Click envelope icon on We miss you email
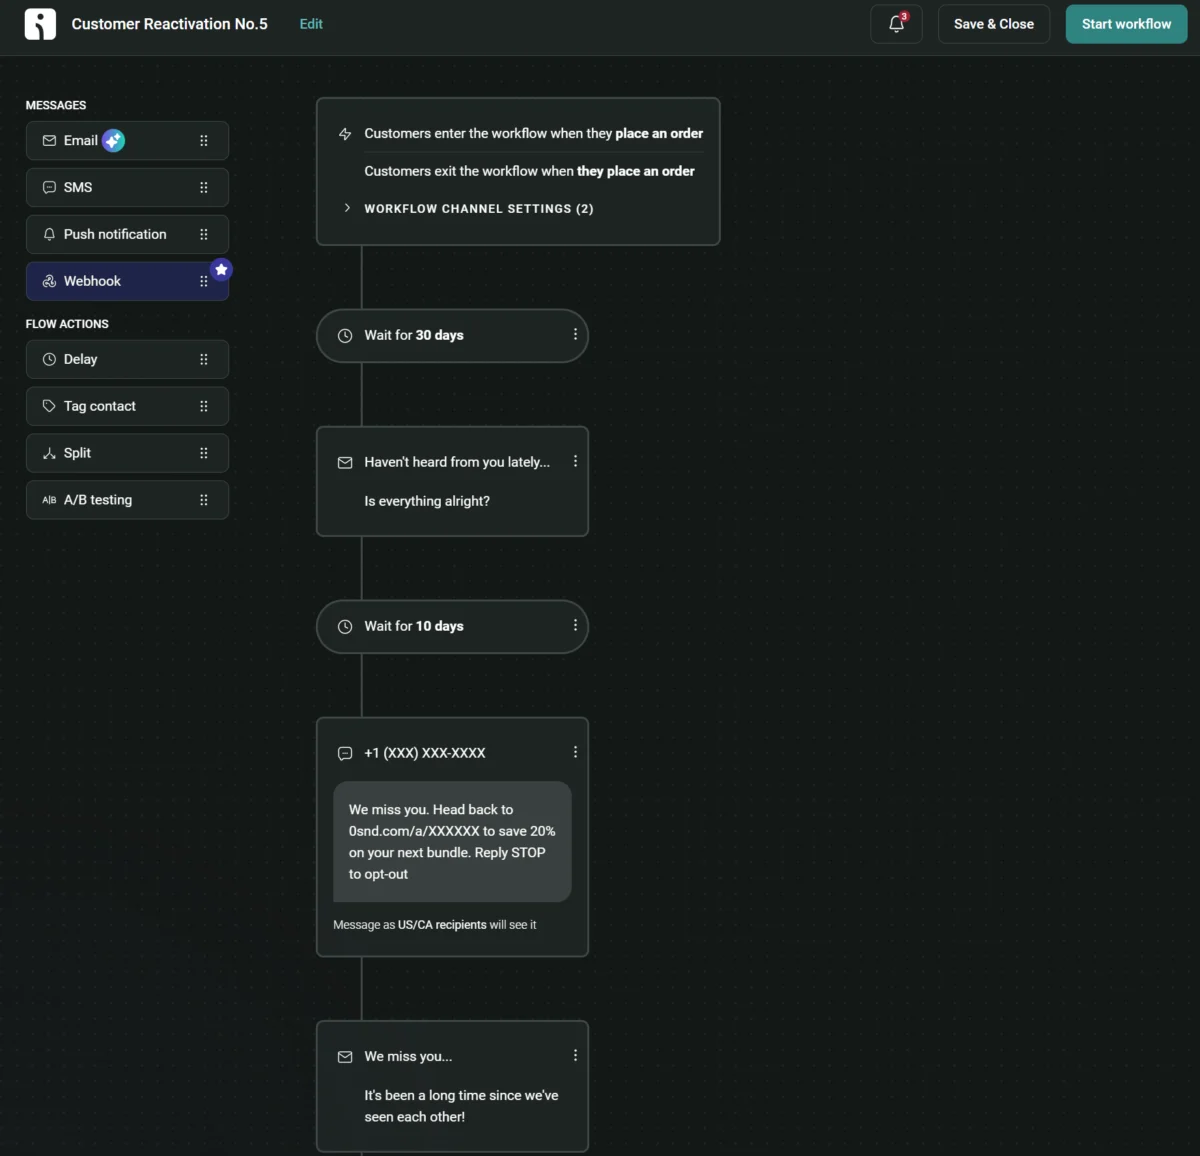Viewport: 1200px width, 1156px height. (x=345, y=1057)
